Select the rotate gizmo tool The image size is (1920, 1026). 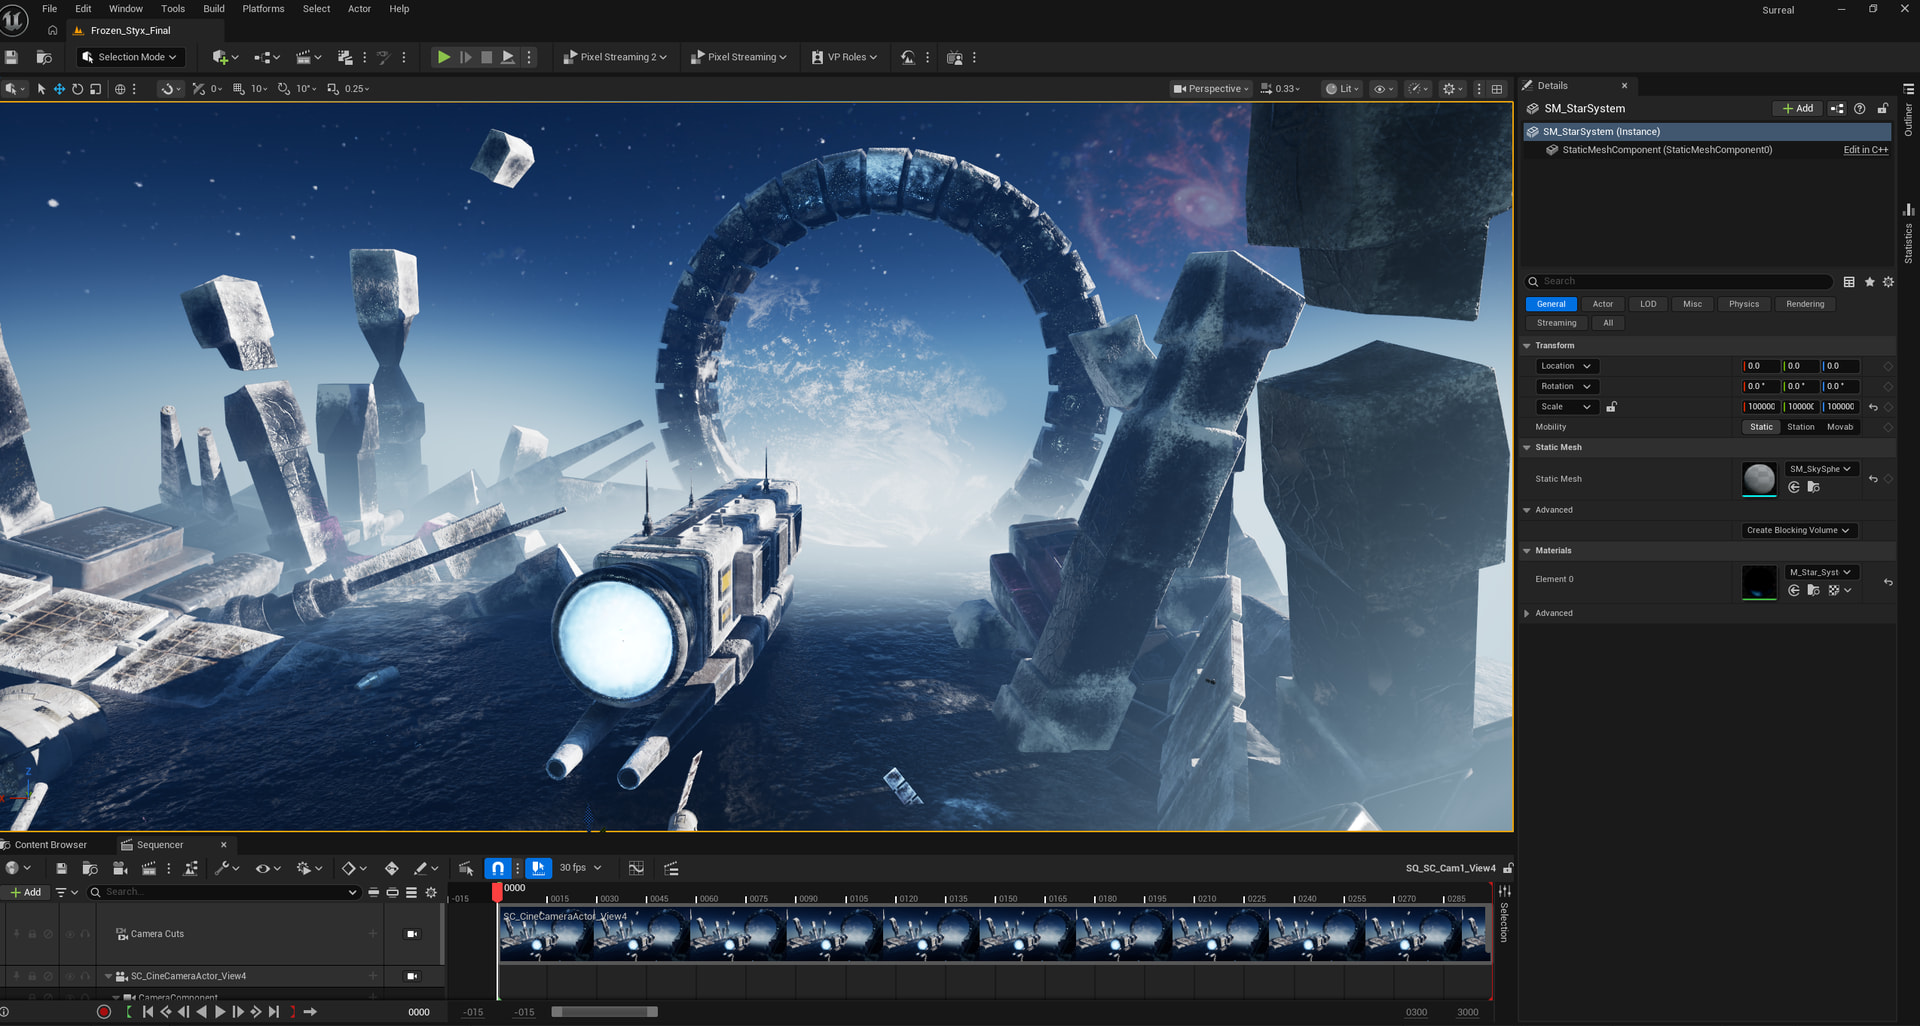point(77,89)
